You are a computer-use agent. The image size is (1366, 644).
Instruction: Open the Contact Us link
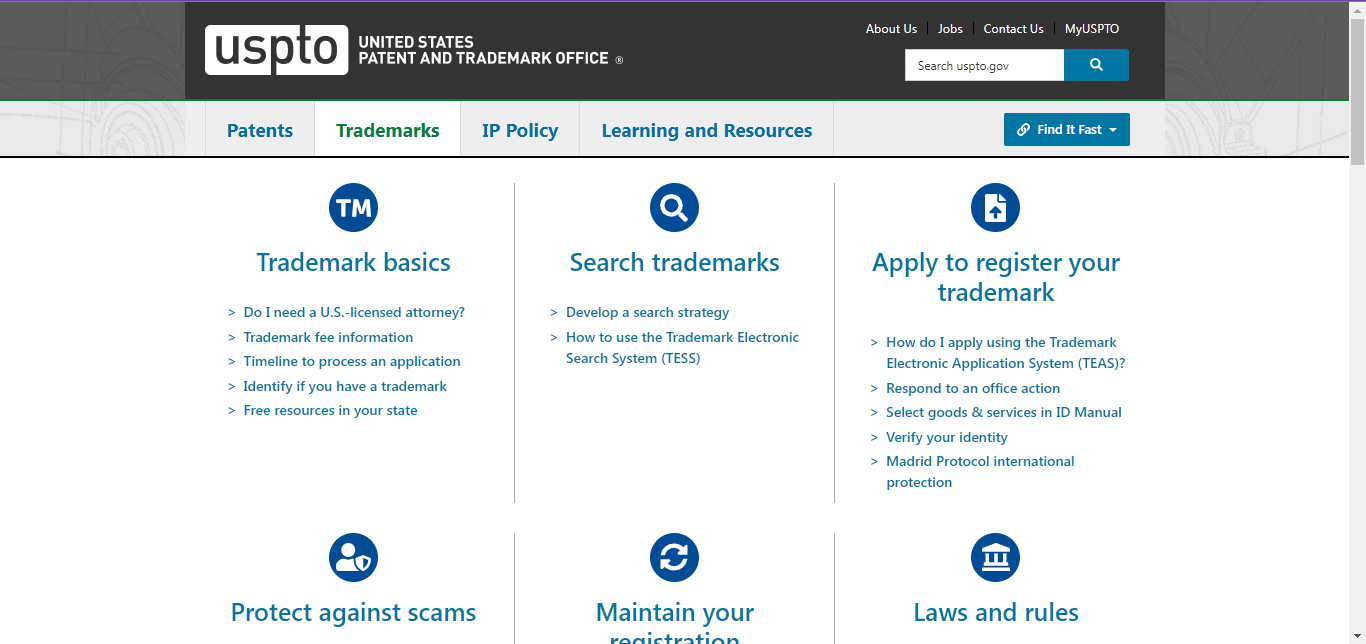tap(1013, 29)
